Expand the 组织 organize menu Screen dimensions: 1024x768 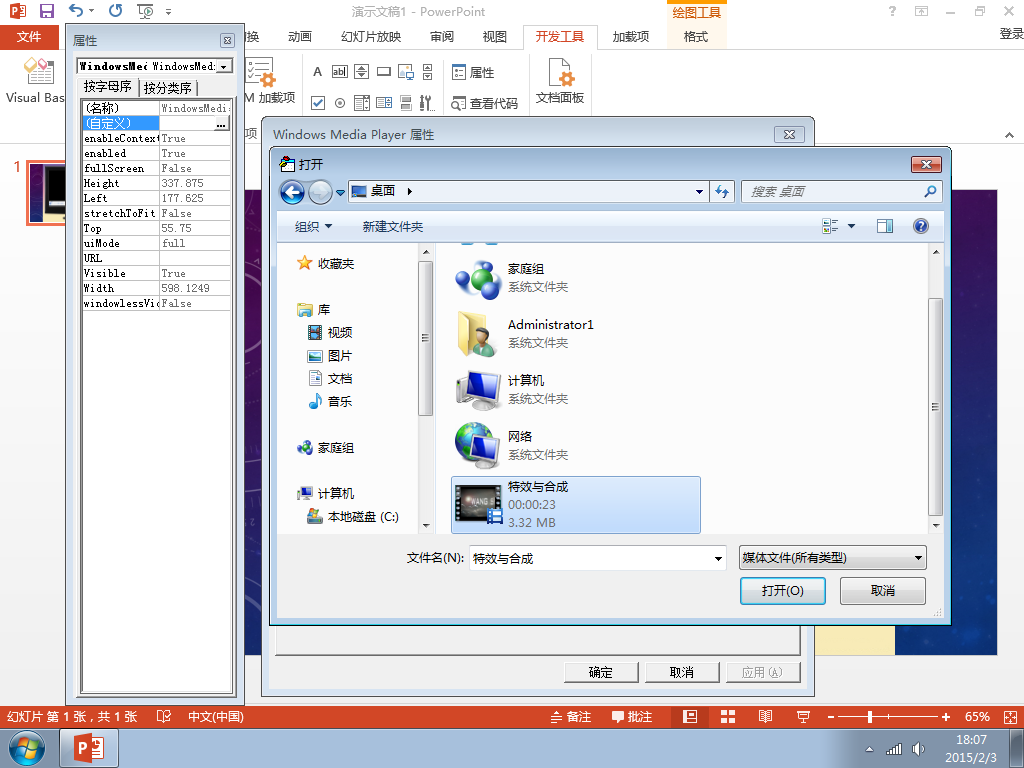point(313,226)
